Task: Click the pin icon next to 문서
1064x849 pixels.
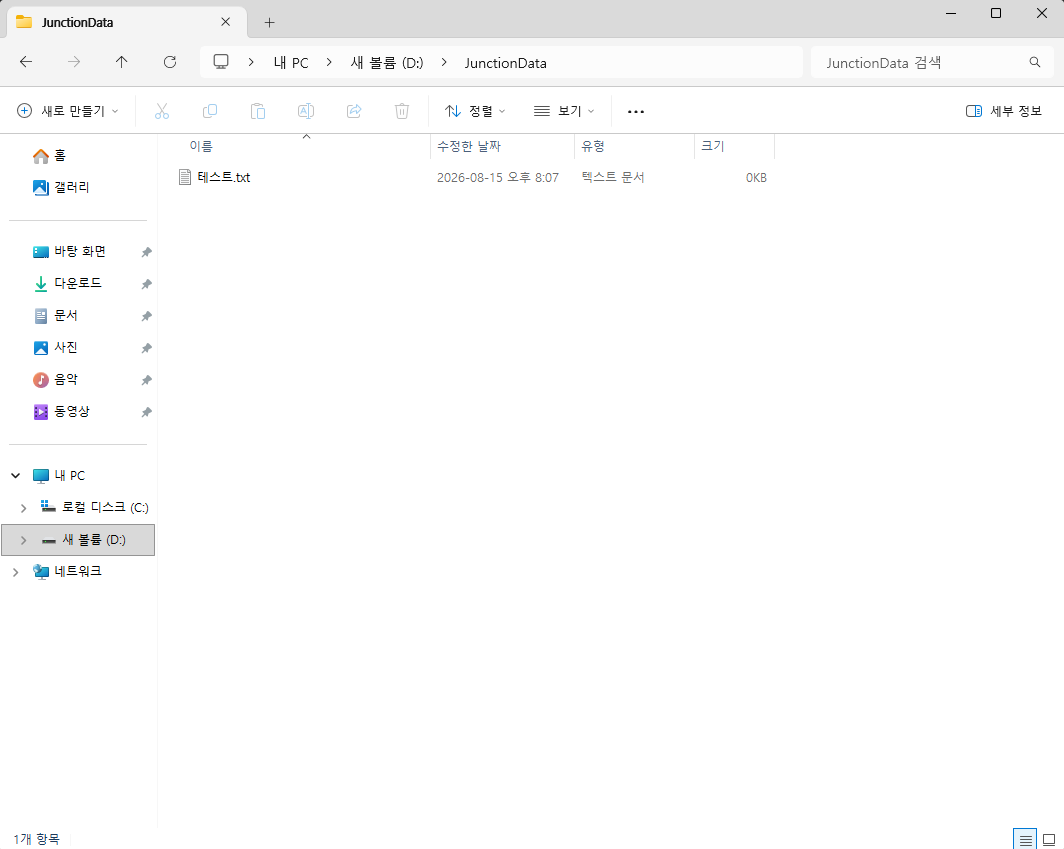Action: click(146, 316)
